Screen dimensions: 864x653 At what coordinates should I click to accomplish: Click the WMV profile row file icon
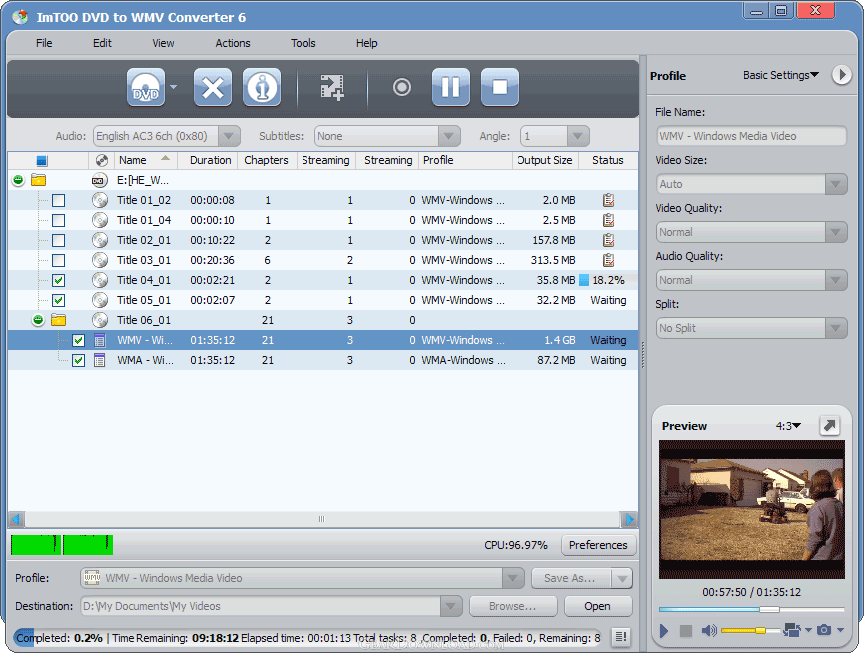tap(99, 340)
